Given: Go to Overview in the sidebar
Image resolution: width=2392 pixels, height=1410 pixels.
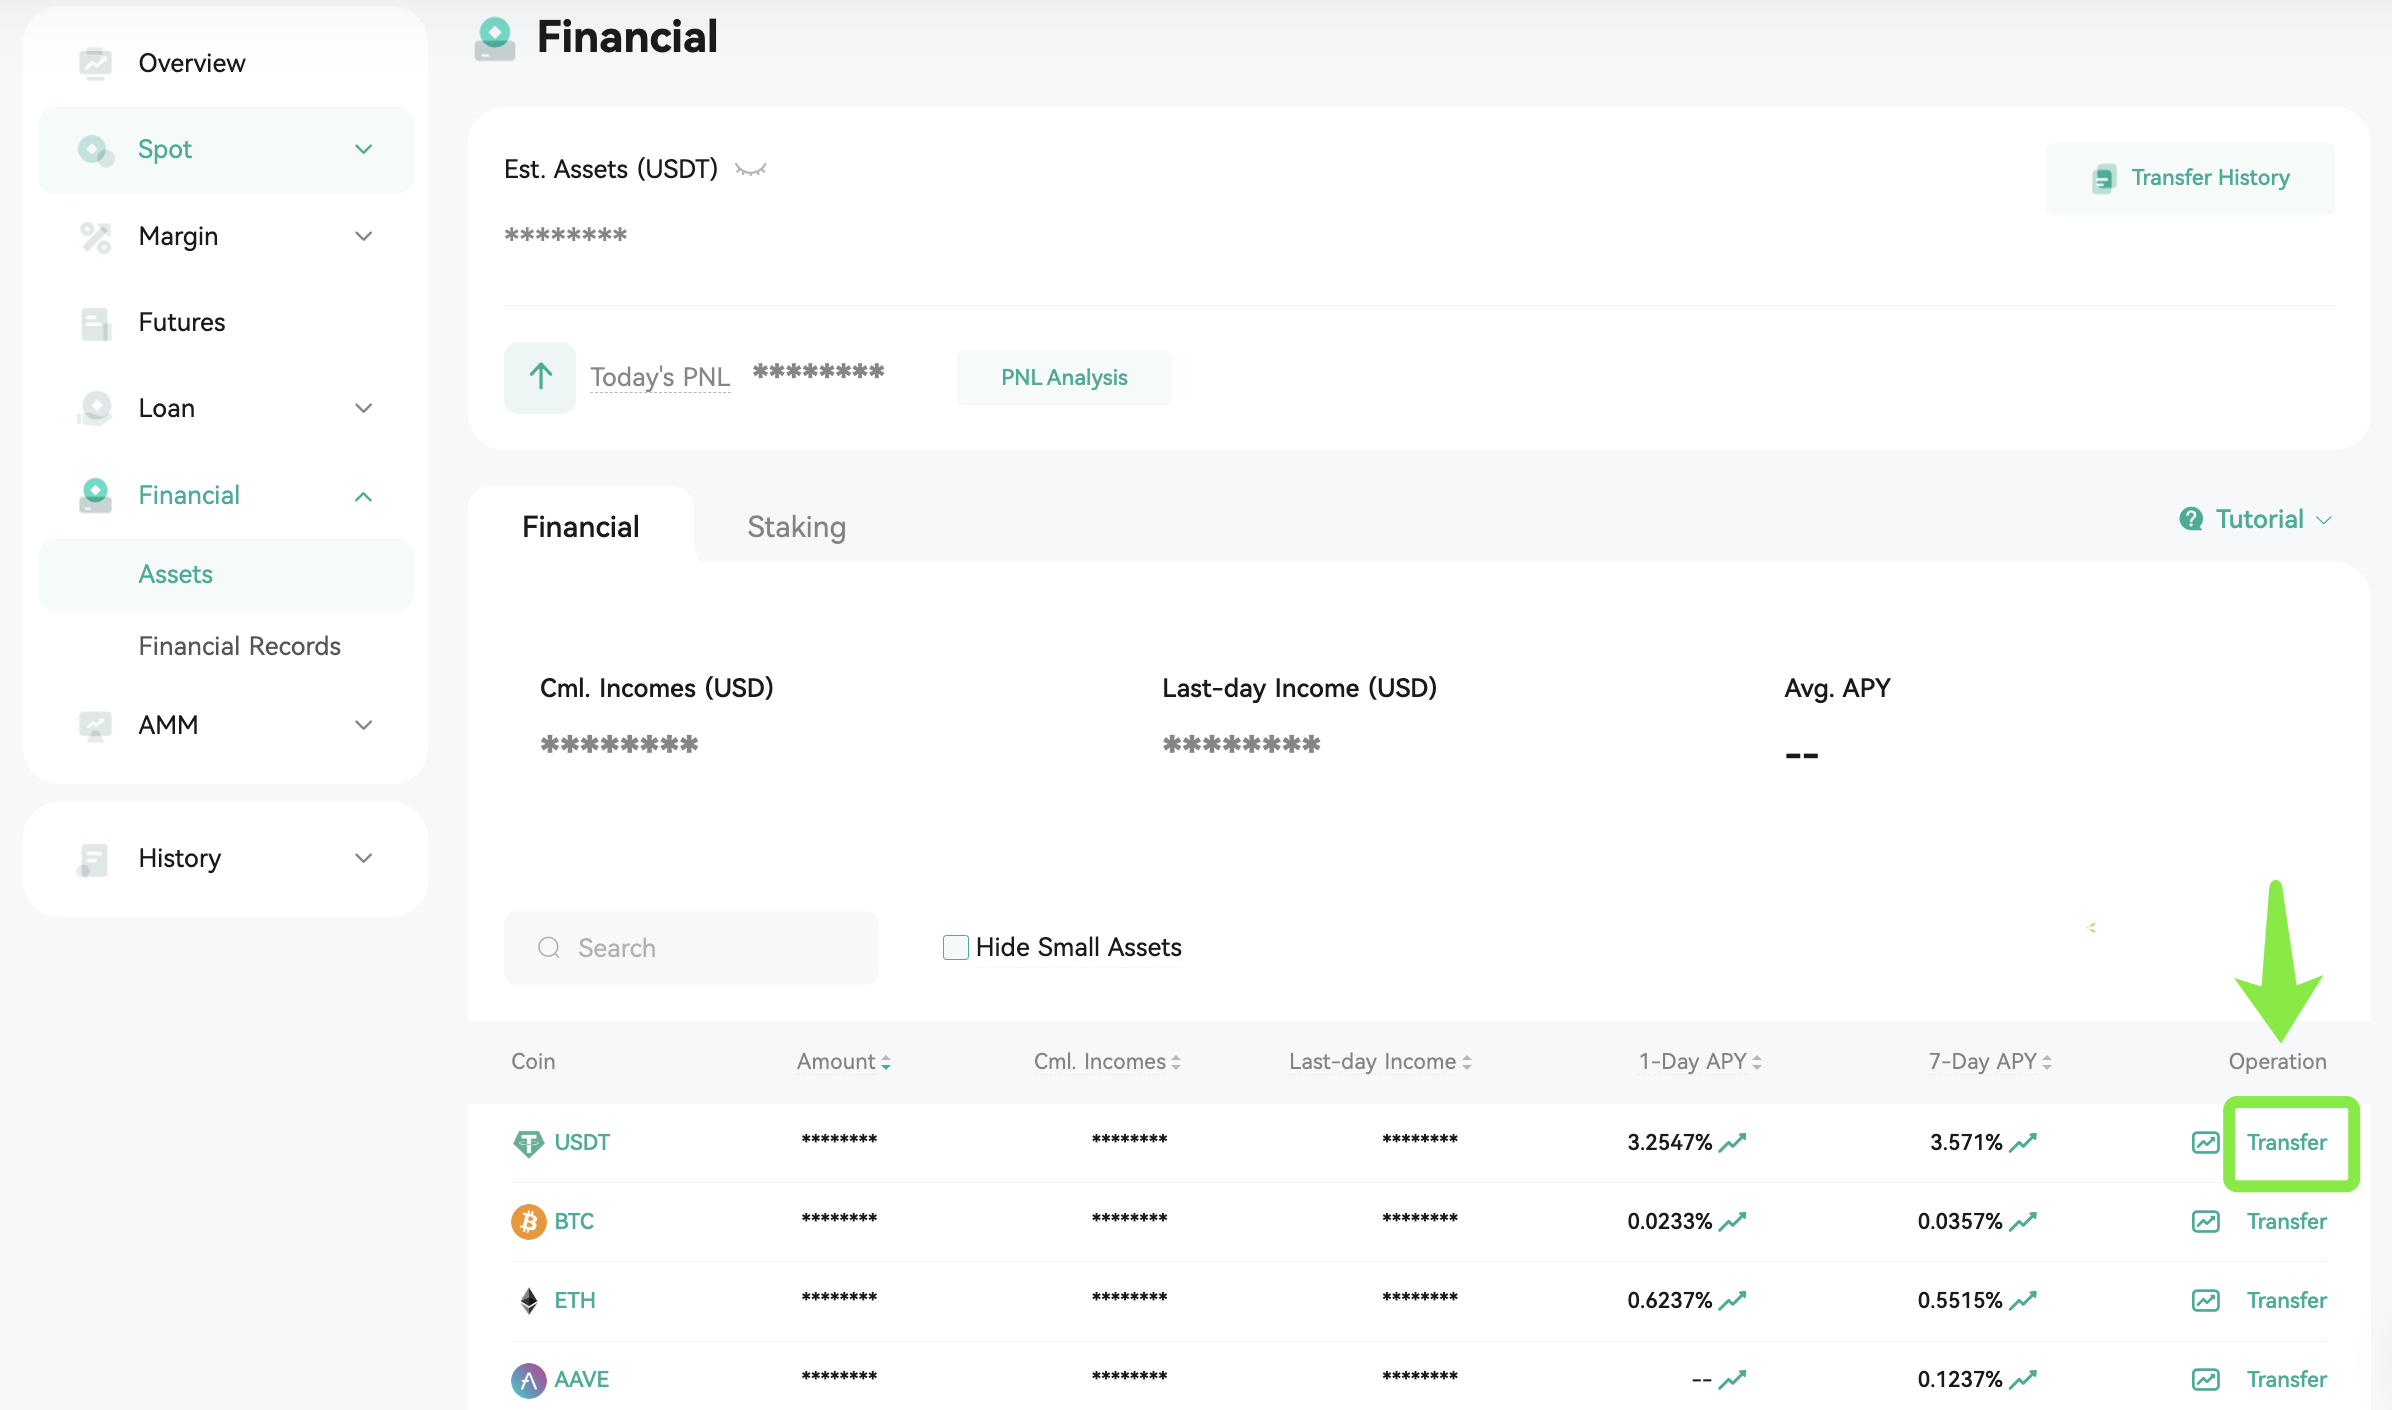Looking at the screenshot, I should tap(191, 63).
